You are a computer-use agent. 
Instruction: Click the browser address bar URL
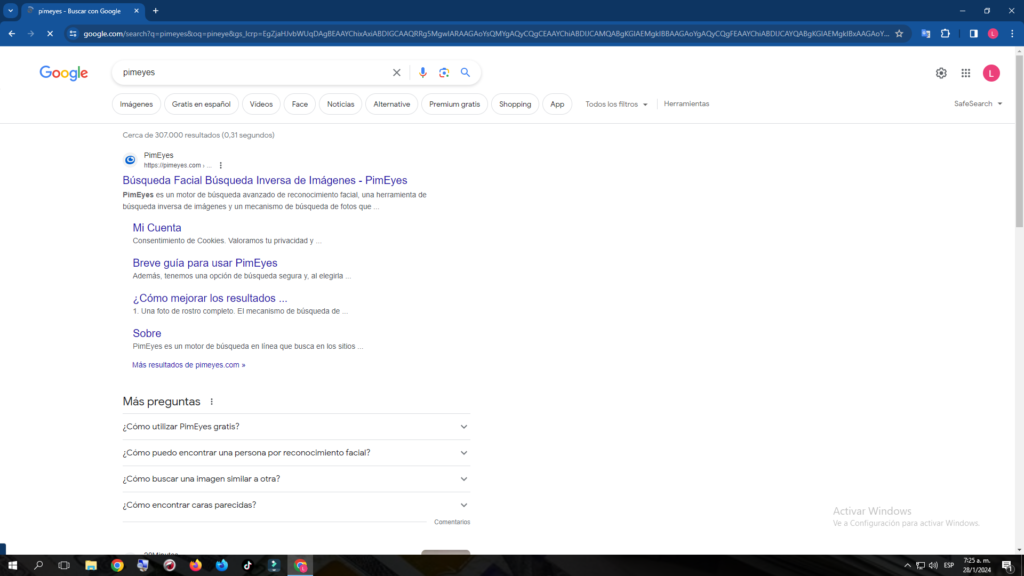coord(486,33)
